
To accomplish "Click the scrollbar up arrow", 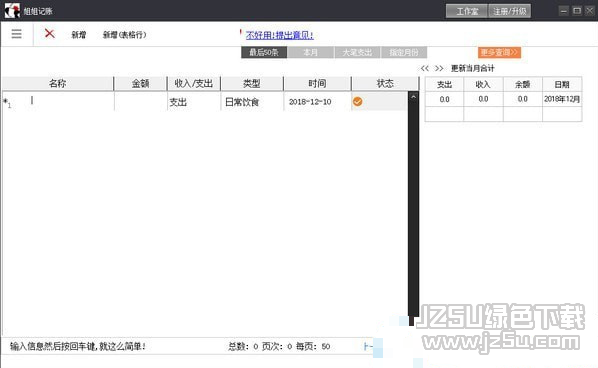I will (413, 97).
